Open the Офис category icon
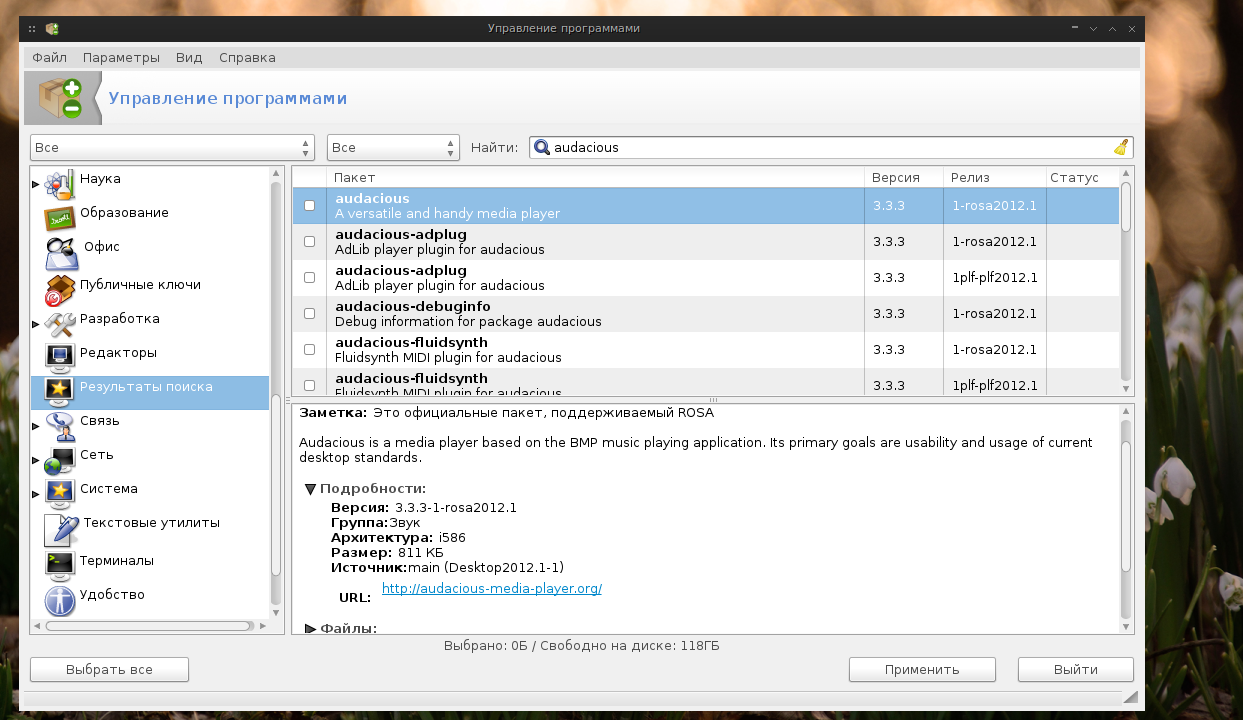Image resolution: width=1243 pixels, height=720 pixels. (x=61, y=253)
